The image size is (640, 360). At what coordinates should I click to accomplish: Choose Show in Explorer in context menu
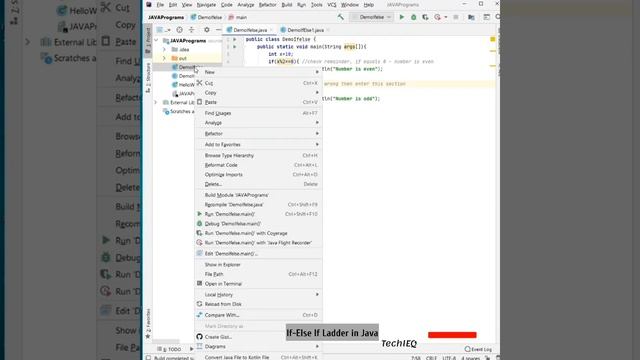(258, 264)
